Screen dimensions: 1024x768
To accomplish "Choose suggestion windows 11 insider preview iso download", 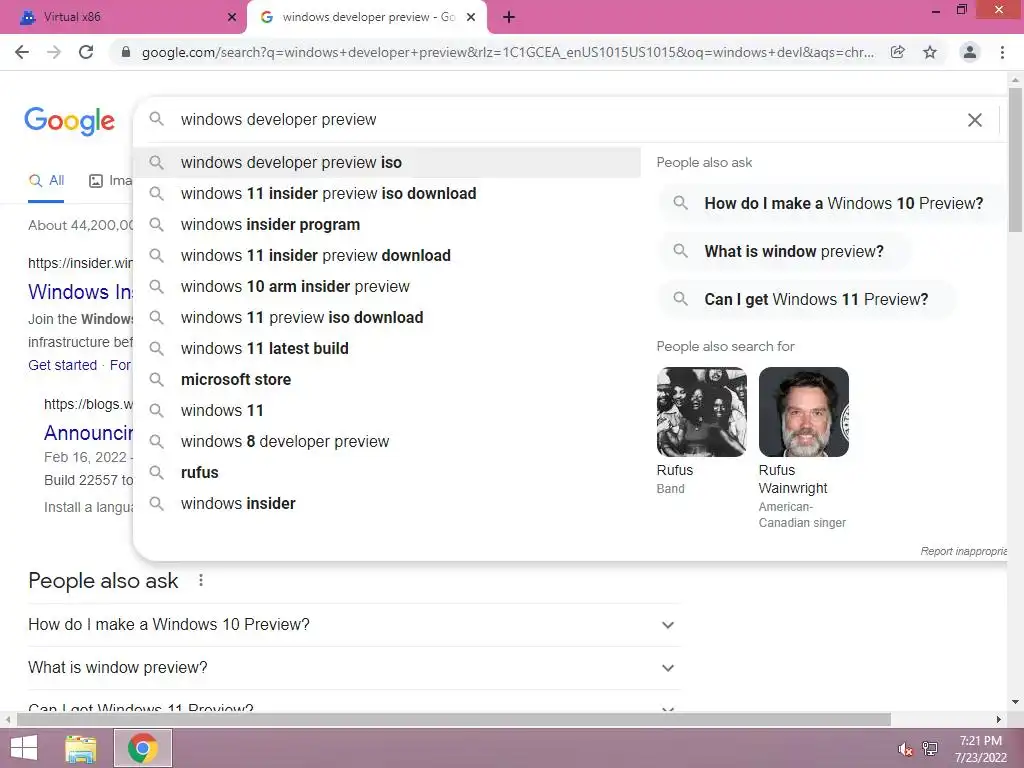I will 387,193.
